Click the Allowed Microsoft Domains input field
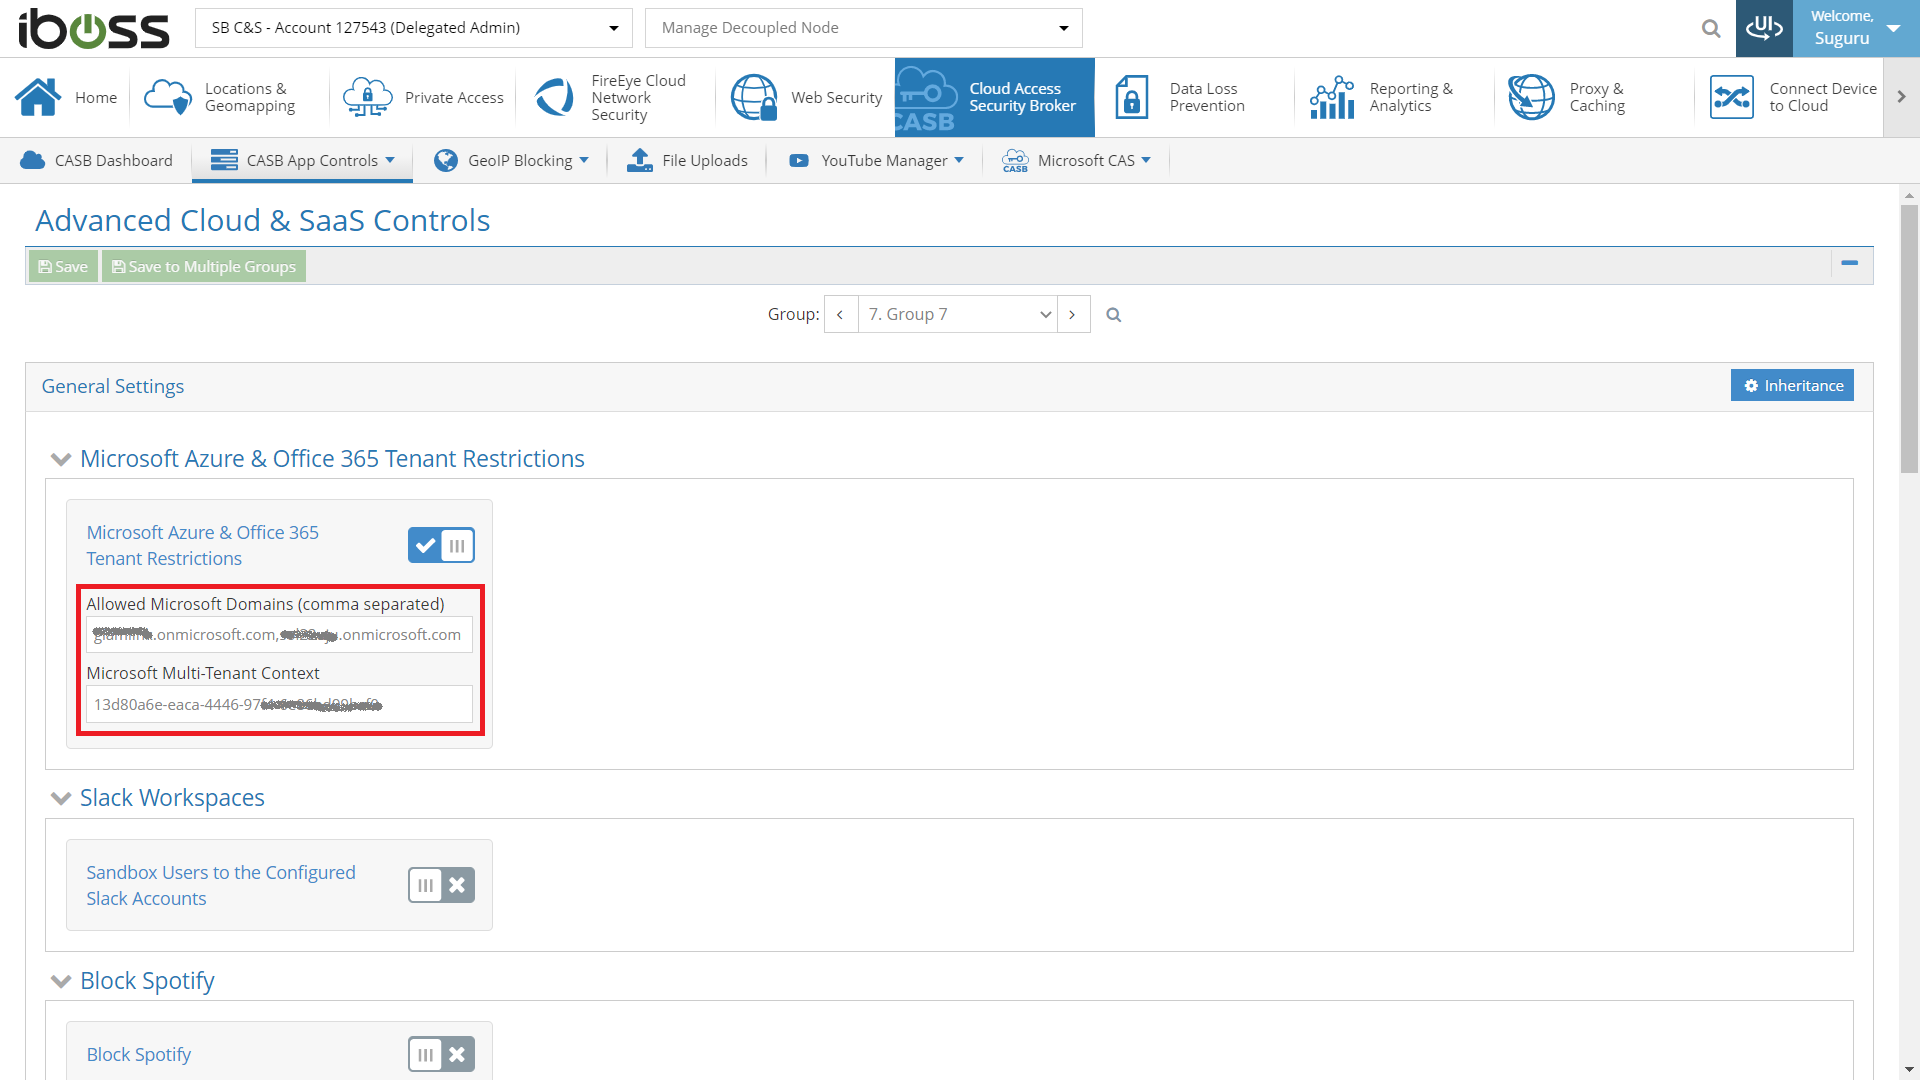 click(x=279, y=634)
